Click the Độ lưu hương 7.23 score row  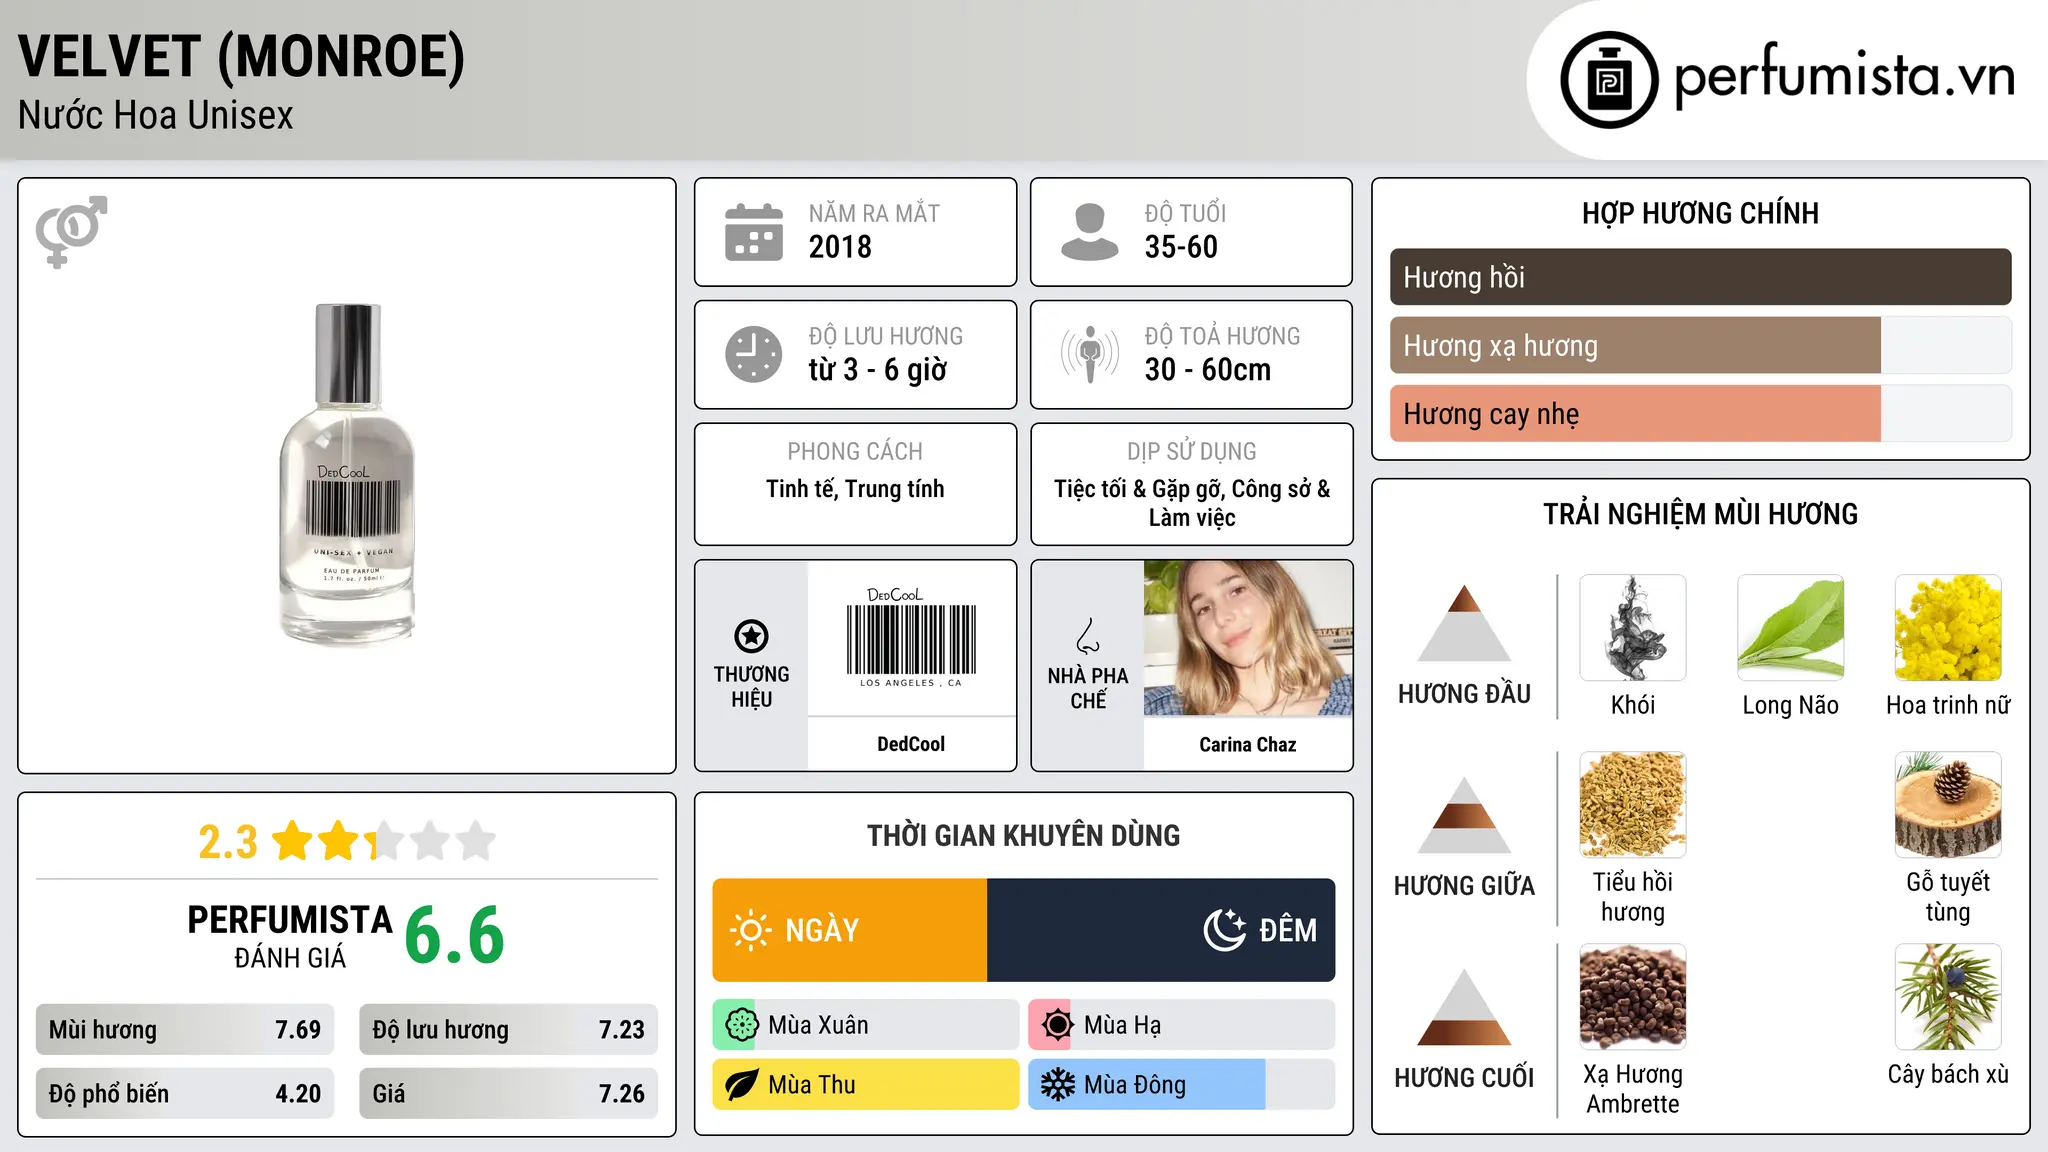click(508, 1030)
